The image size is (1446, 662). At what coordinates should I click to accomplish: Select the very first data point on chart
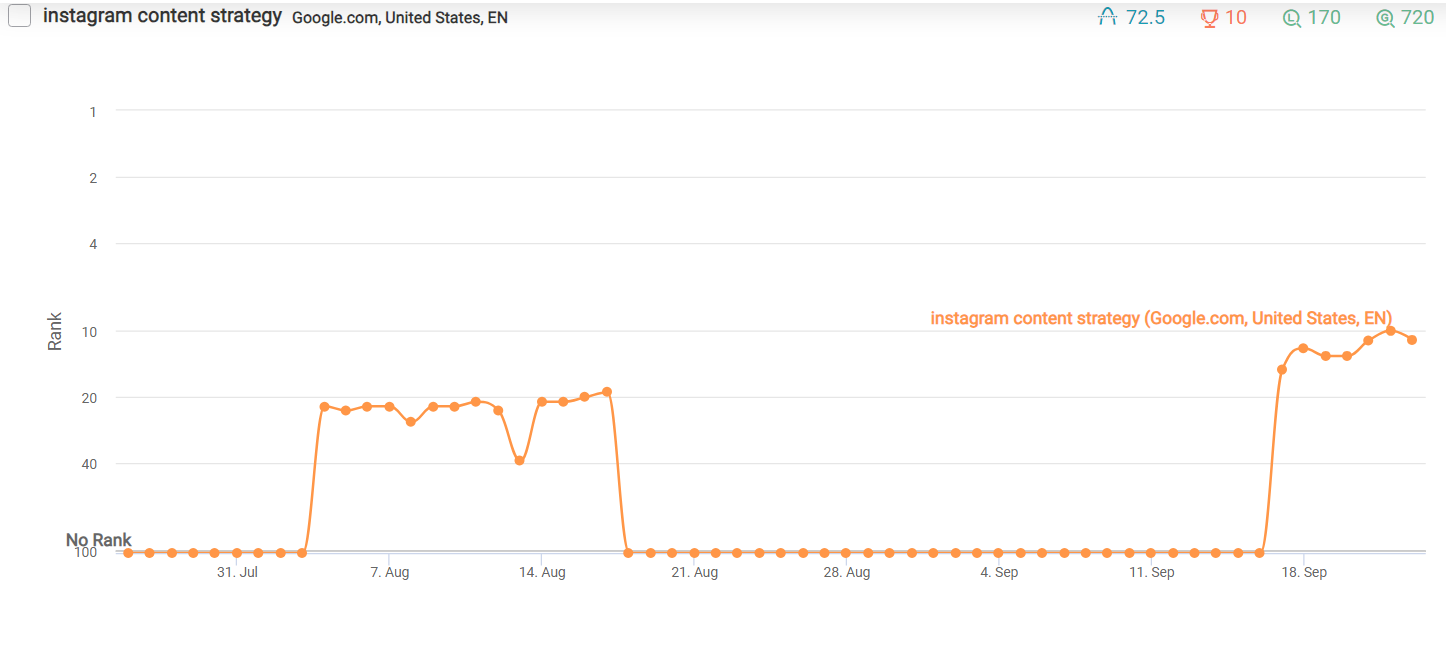coord(128,552)
